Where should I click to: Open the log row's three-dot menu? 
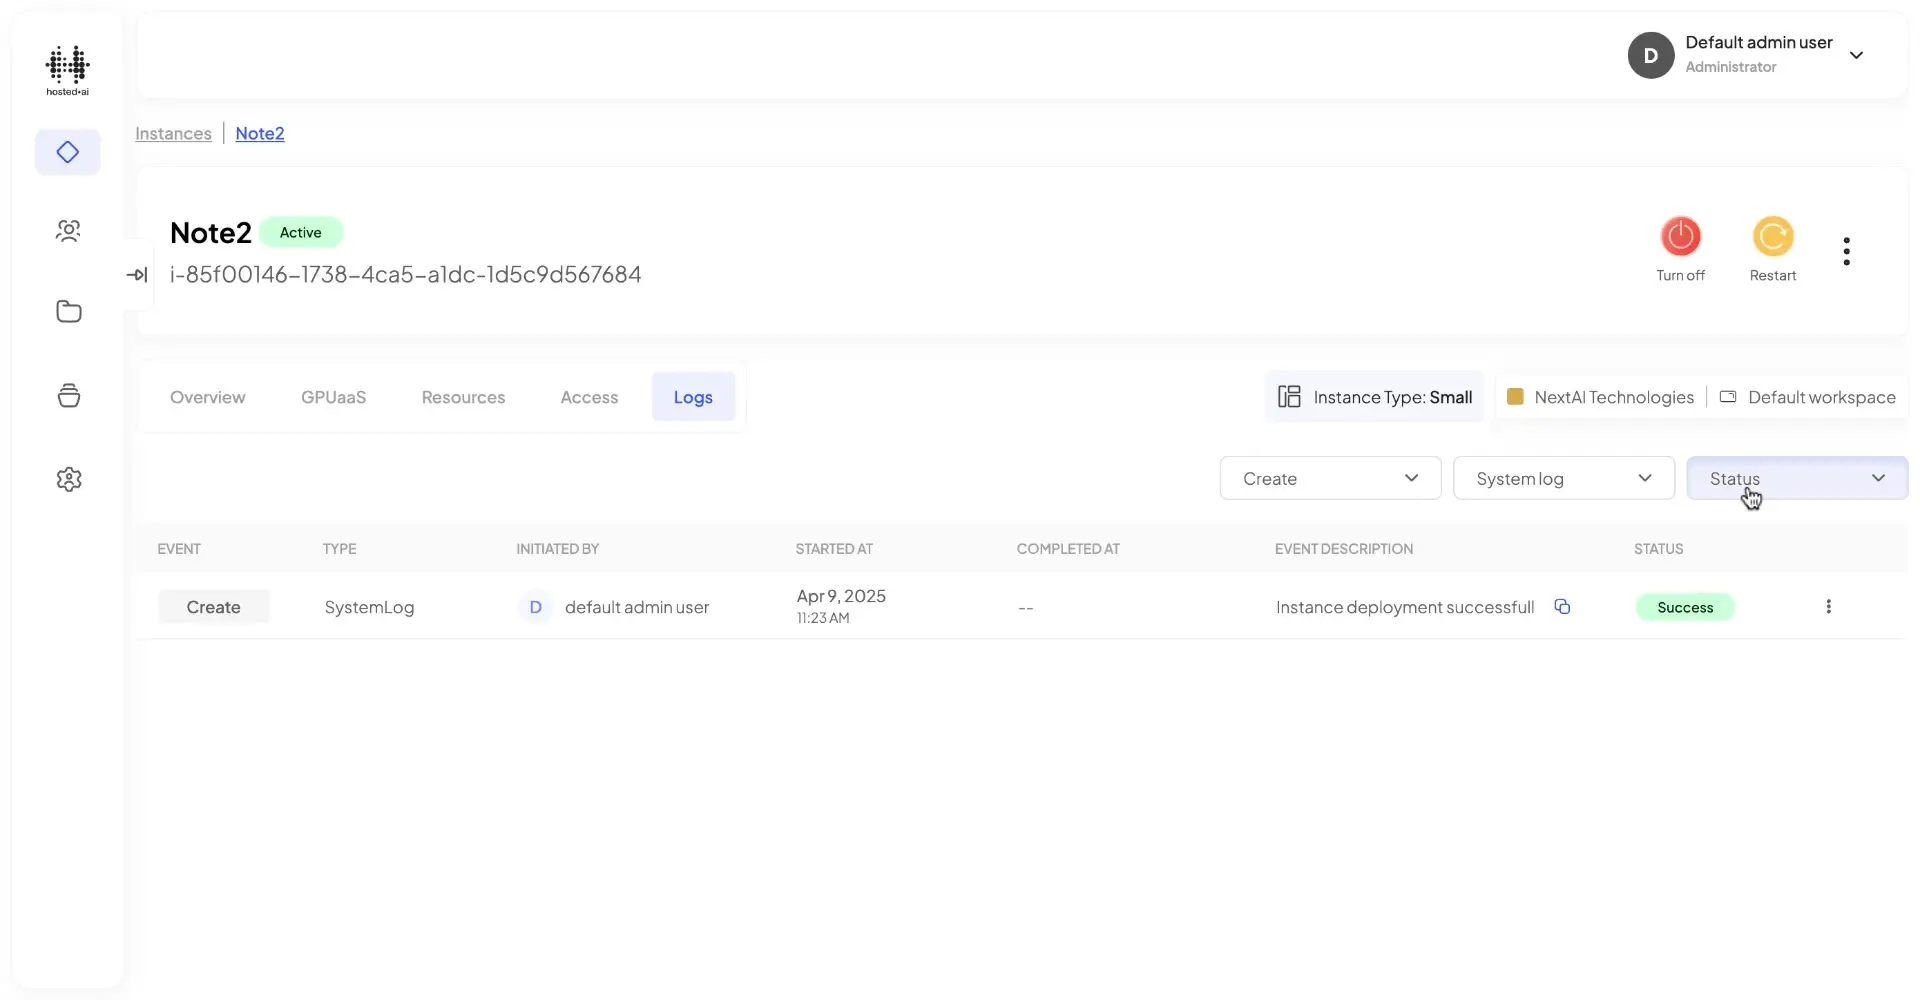[x=1829, y=606]
